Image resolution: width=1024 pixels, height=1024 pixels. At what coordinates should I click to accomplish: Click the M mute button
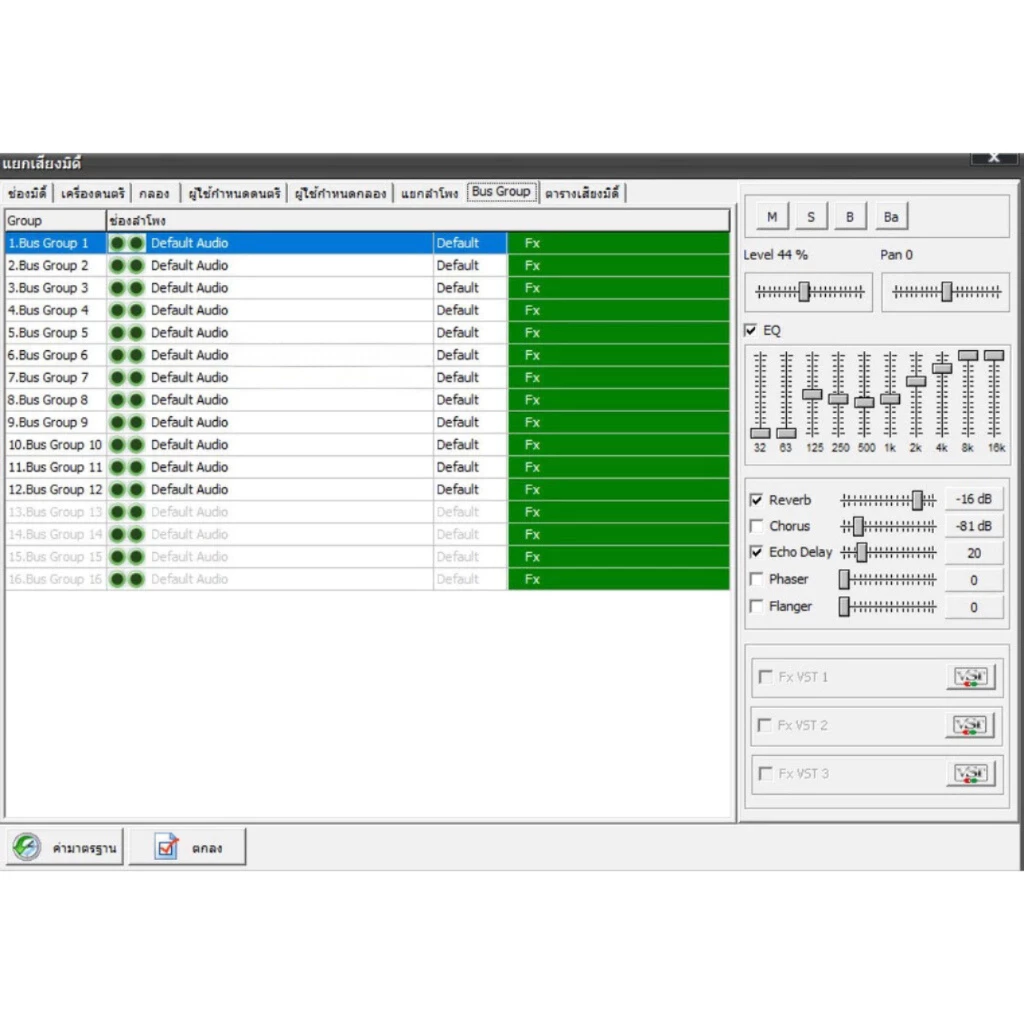[772, 217]
